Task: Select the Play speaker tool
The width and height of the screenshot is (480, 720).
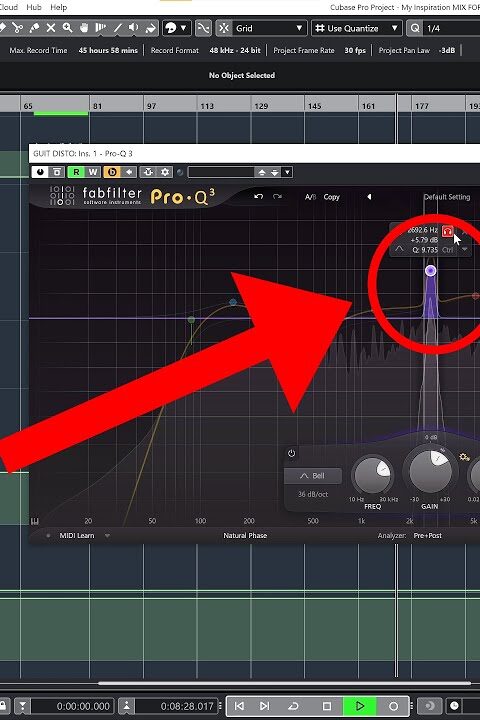Action: (x=134, y=28)
